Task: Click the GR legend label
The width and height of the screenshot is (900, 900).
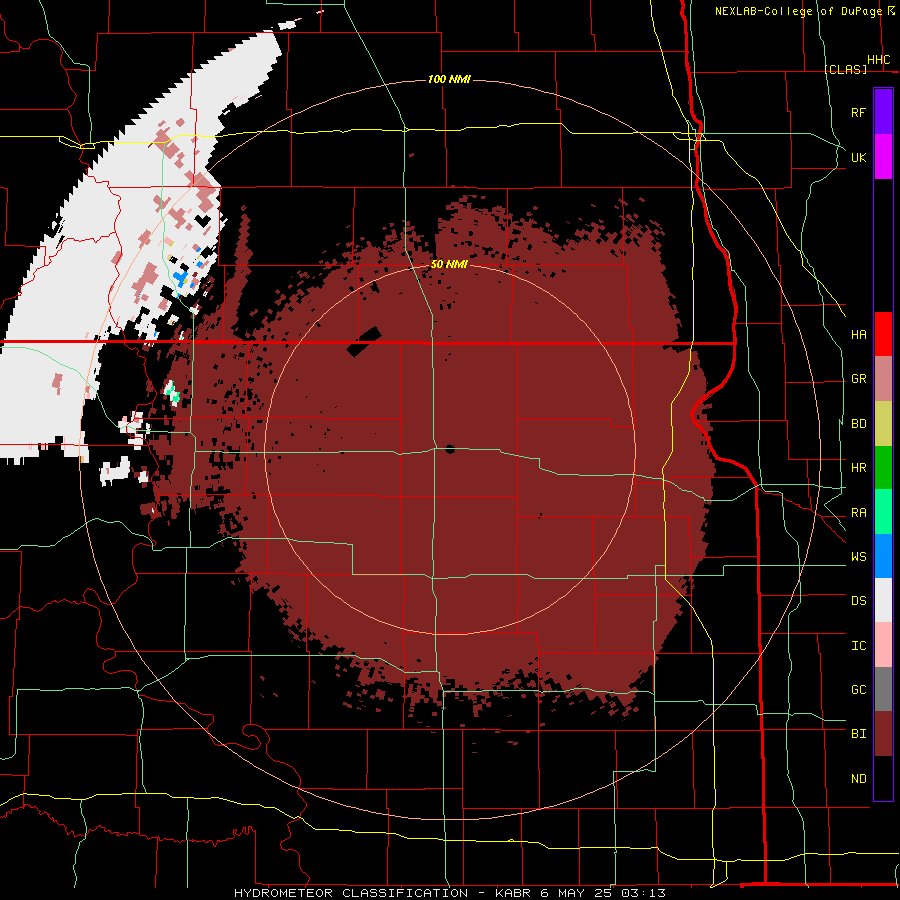Action: pyautogui.click(x=859, y=379)
